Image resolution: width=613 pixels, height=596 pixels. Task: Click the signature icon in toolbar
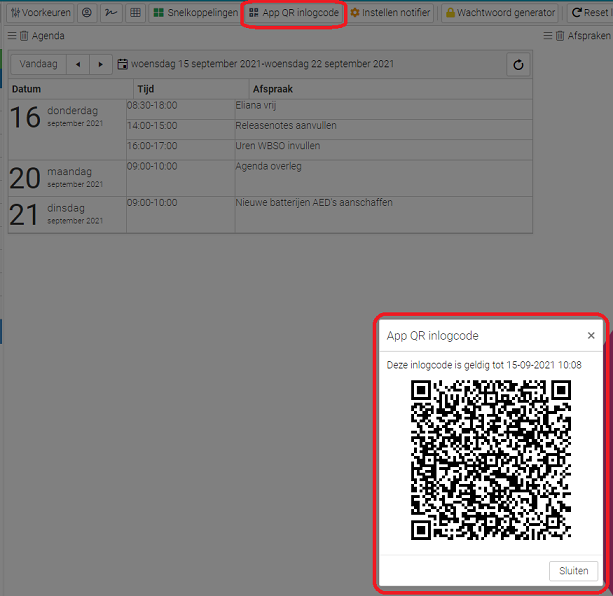pyautogui.click(x=111, y=13)
